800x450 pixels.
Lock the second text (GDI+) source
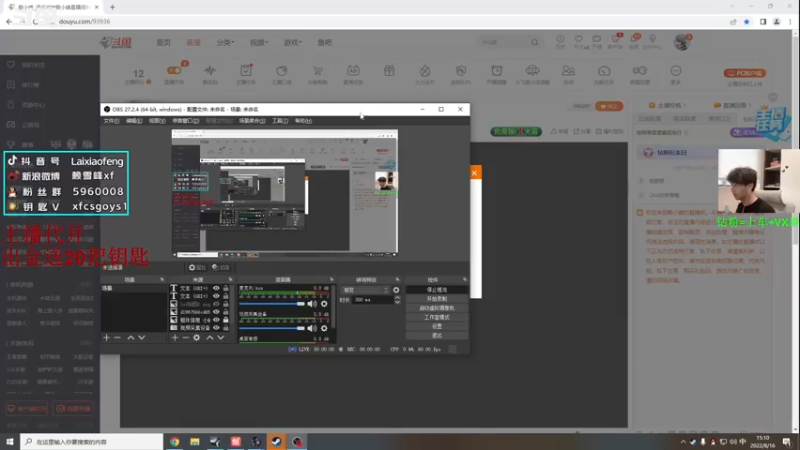coord(226,296)
